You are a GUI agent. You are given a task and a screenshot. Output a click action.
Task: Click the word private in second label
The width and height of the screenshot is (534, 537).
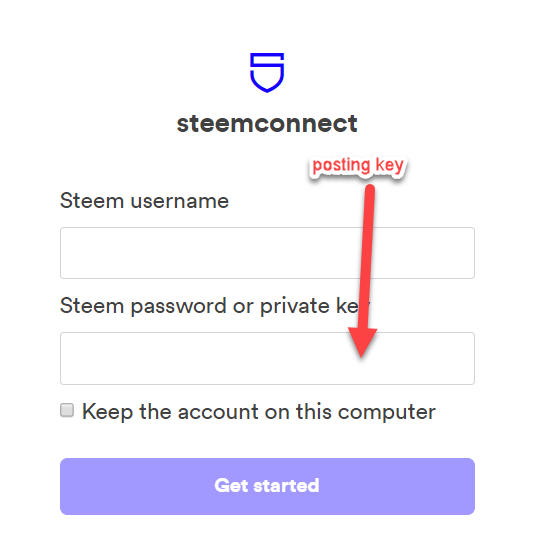click(x=295, y=306)
